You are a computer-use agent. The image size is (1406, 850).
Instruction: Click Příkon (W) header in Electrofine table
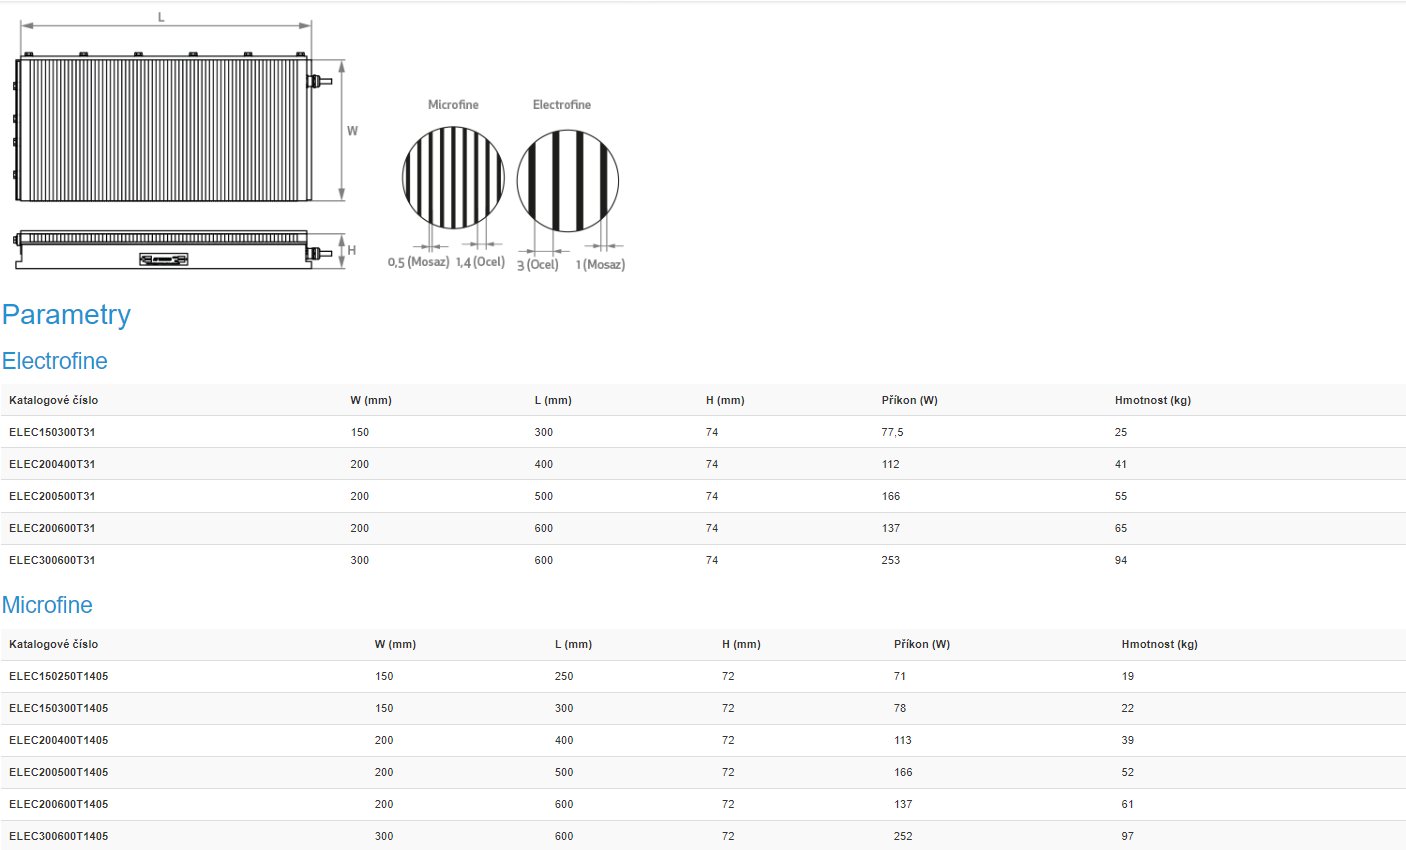909,400
